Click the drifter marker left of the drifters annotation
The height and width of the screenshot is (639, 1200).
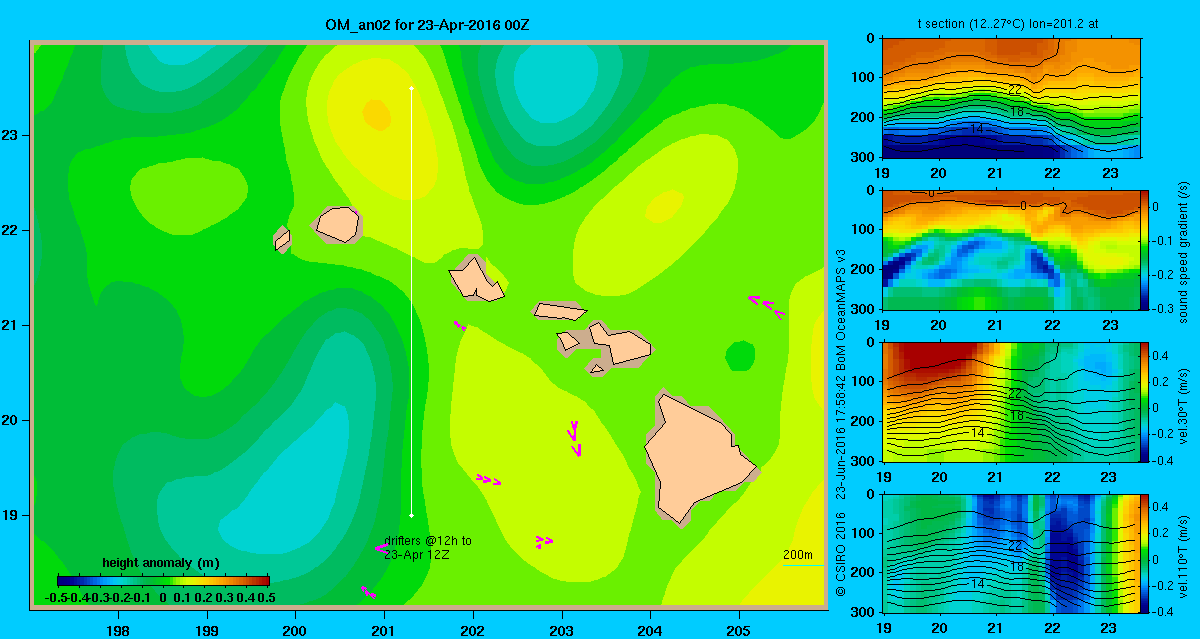click(380, 548)
